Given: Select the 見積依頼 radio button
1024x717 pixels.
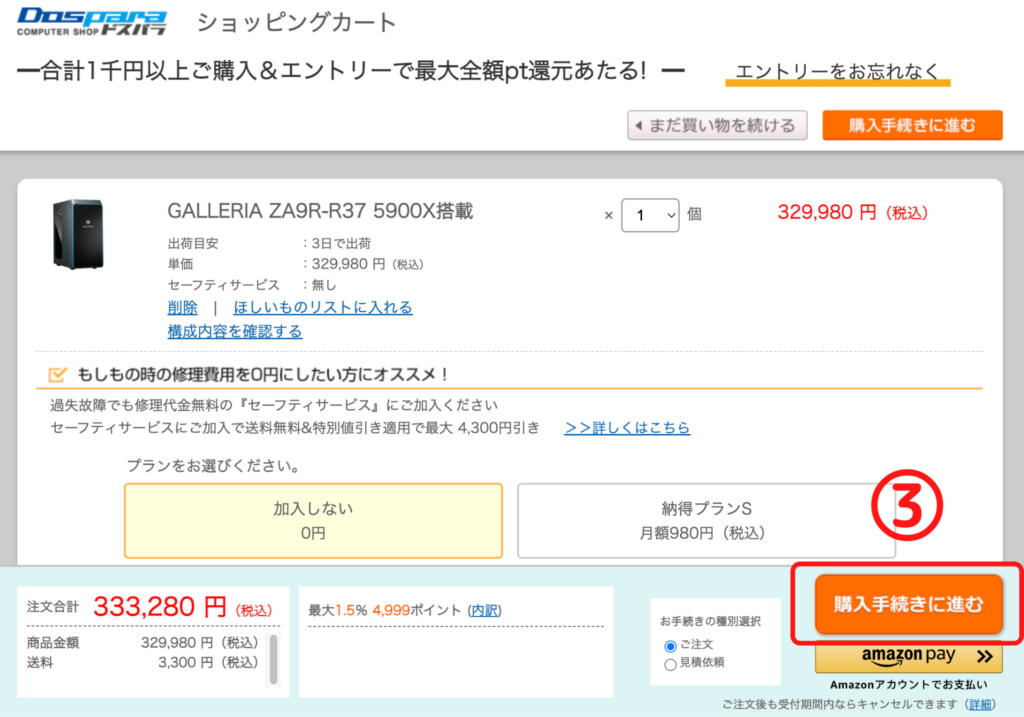Looking at the screenshot, I should pyautogui.click(x=670, y=663).
